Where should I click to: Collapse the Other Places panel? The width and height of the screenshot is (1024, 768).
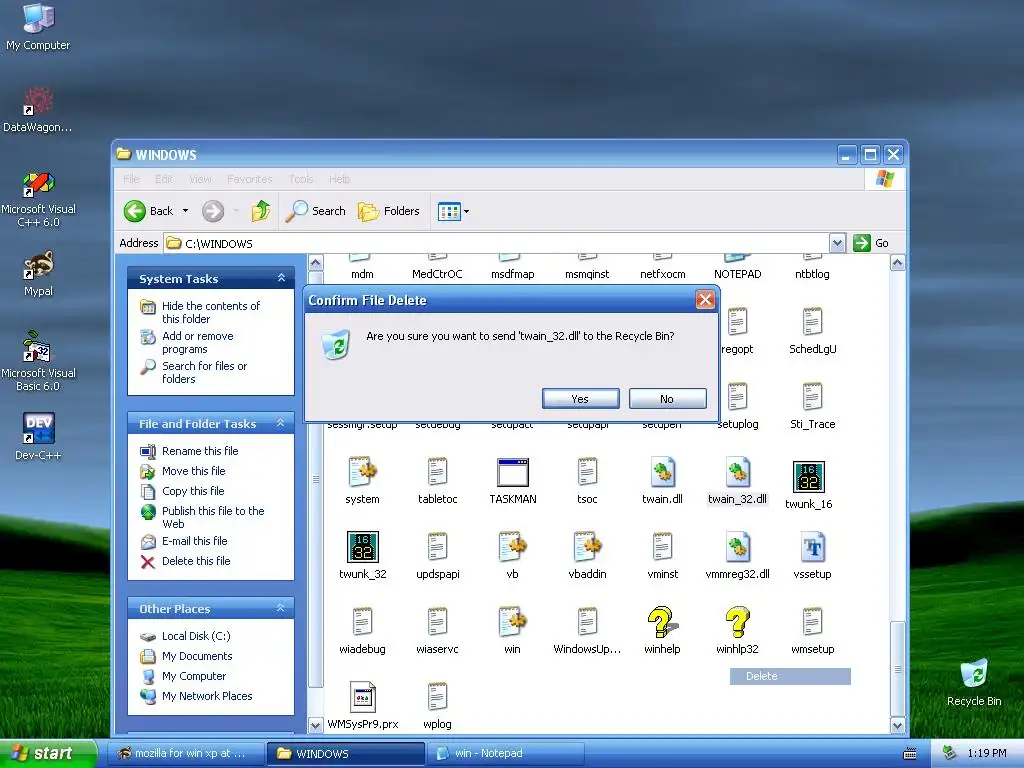281,608
